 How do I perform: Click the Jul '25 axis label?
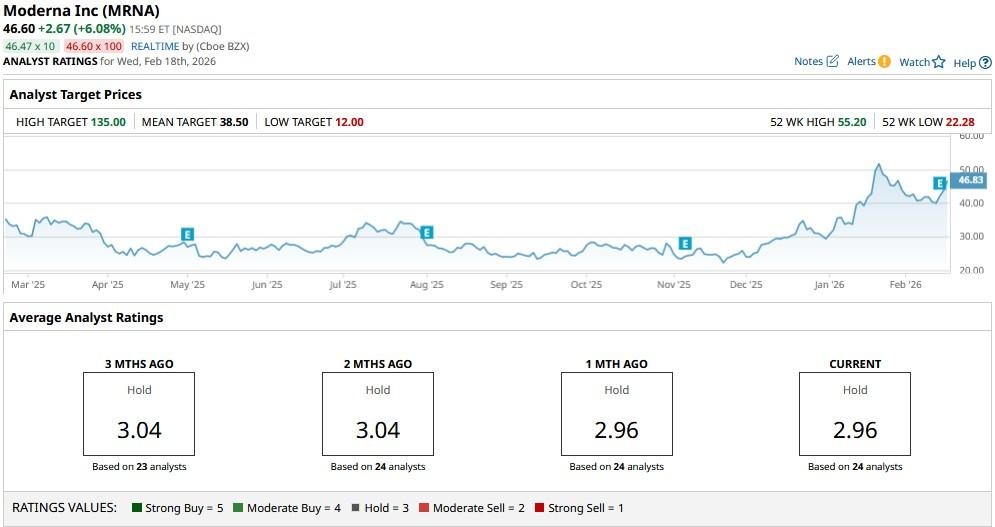pyautogui.click(x=343, y=284)
